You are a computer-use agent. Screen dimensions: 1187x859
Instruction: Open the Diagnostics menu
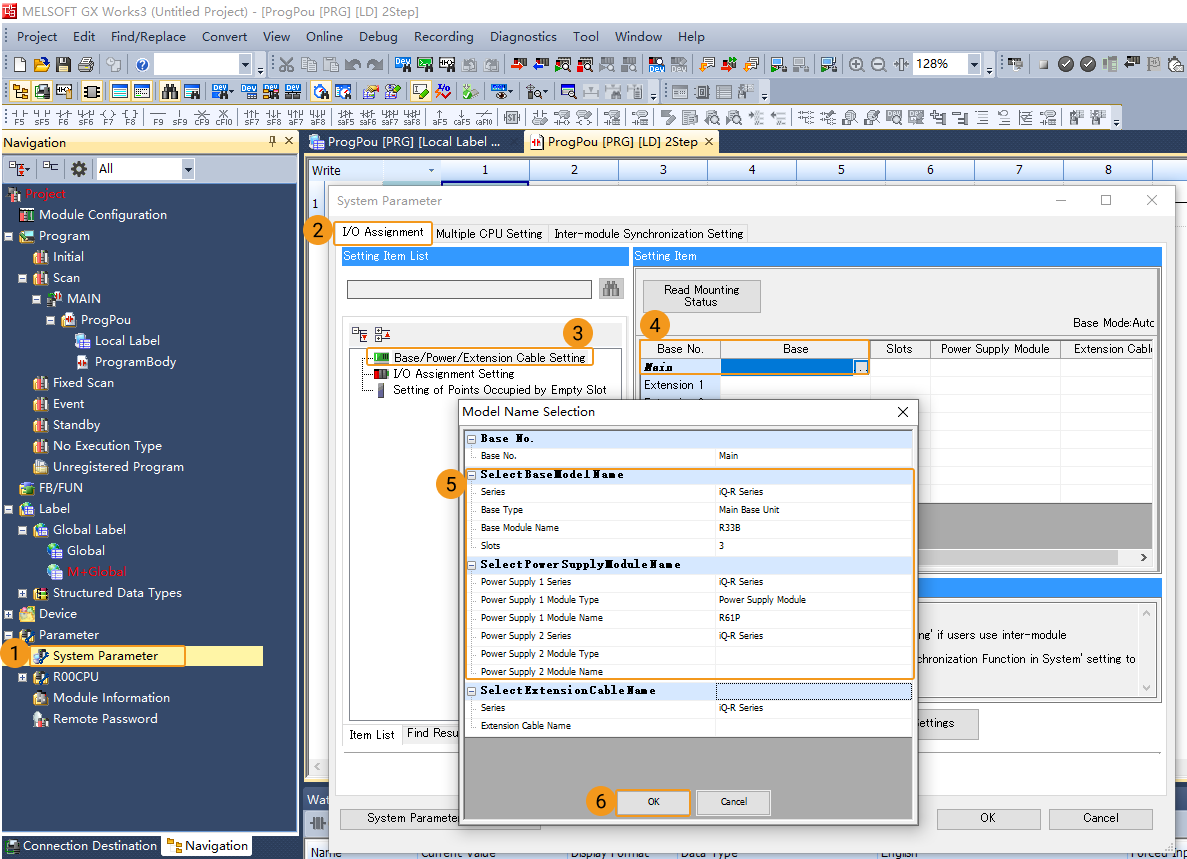(x=523, y=37)
